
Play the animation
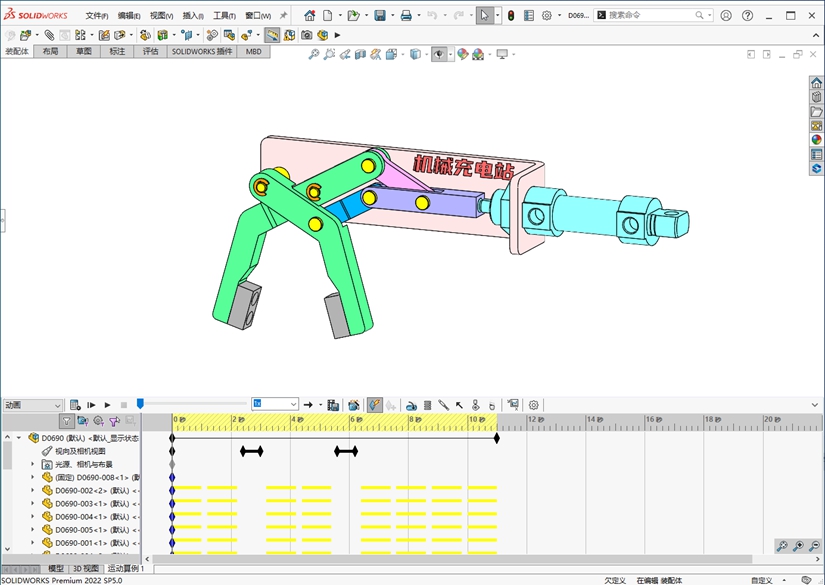pos(107,405)
